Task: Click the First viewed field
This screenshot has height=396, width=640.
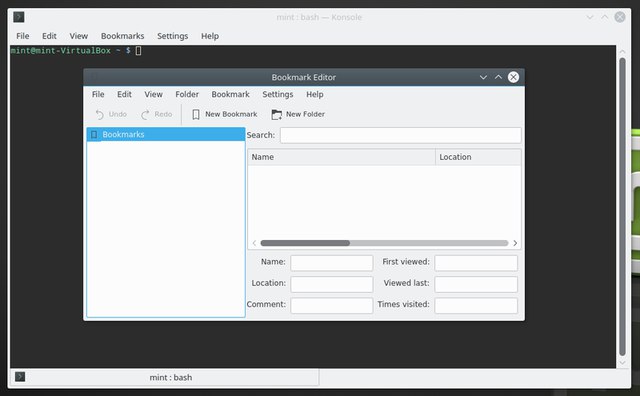Action: tap(476, 263)
